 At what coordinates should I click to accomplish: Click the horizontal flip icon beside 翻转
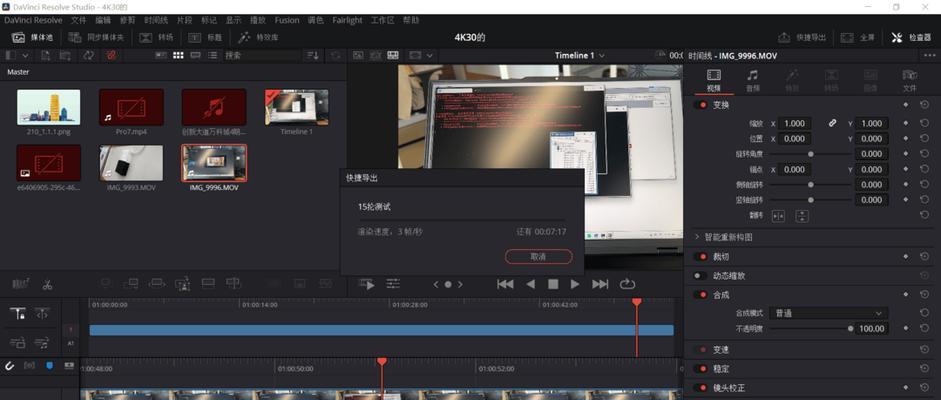point(778,216)
